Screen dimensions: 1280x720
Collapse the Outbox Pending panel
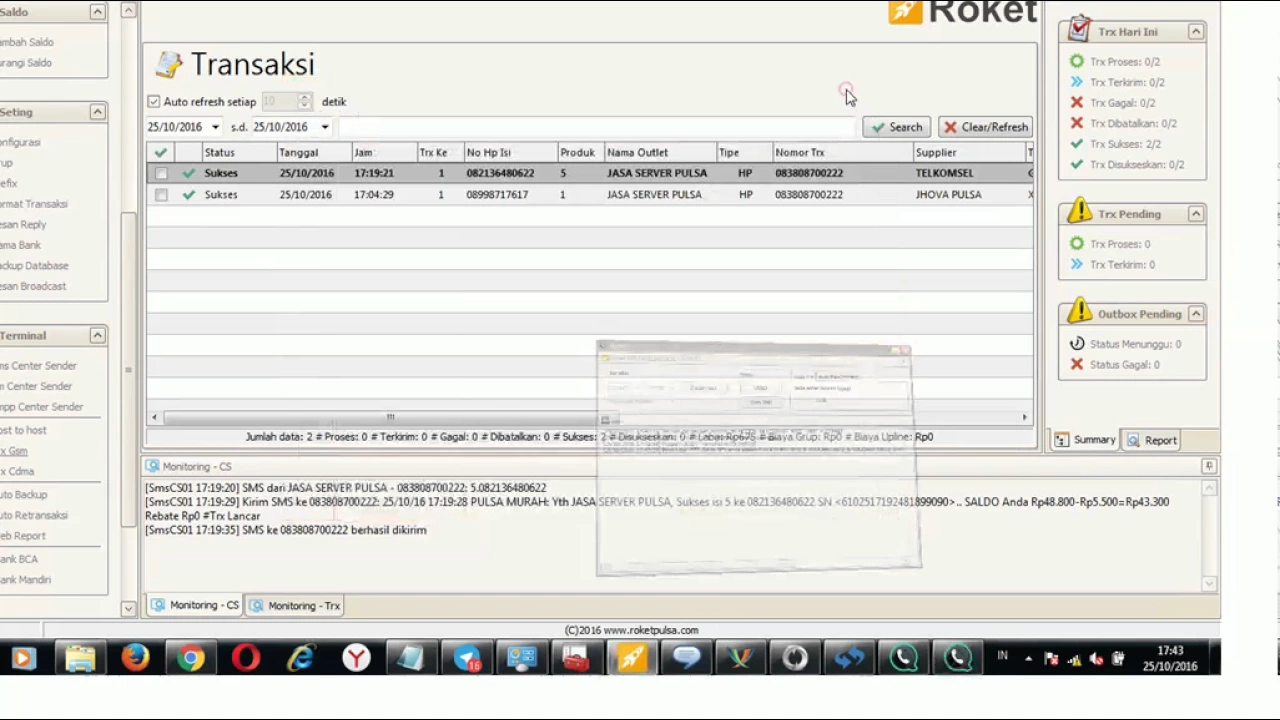pyautogui.click(x=1195, y=314)
